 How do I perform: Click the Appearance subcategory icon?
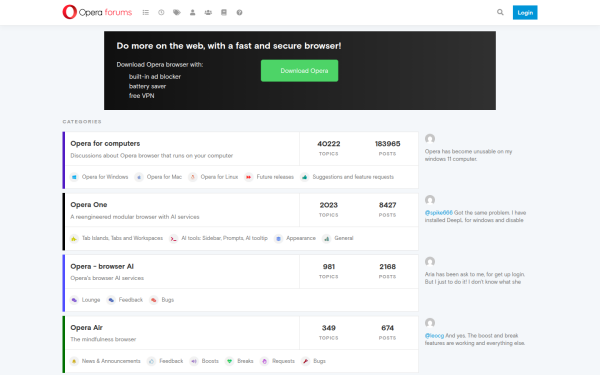pyautogui.click(x=279, y=239)
